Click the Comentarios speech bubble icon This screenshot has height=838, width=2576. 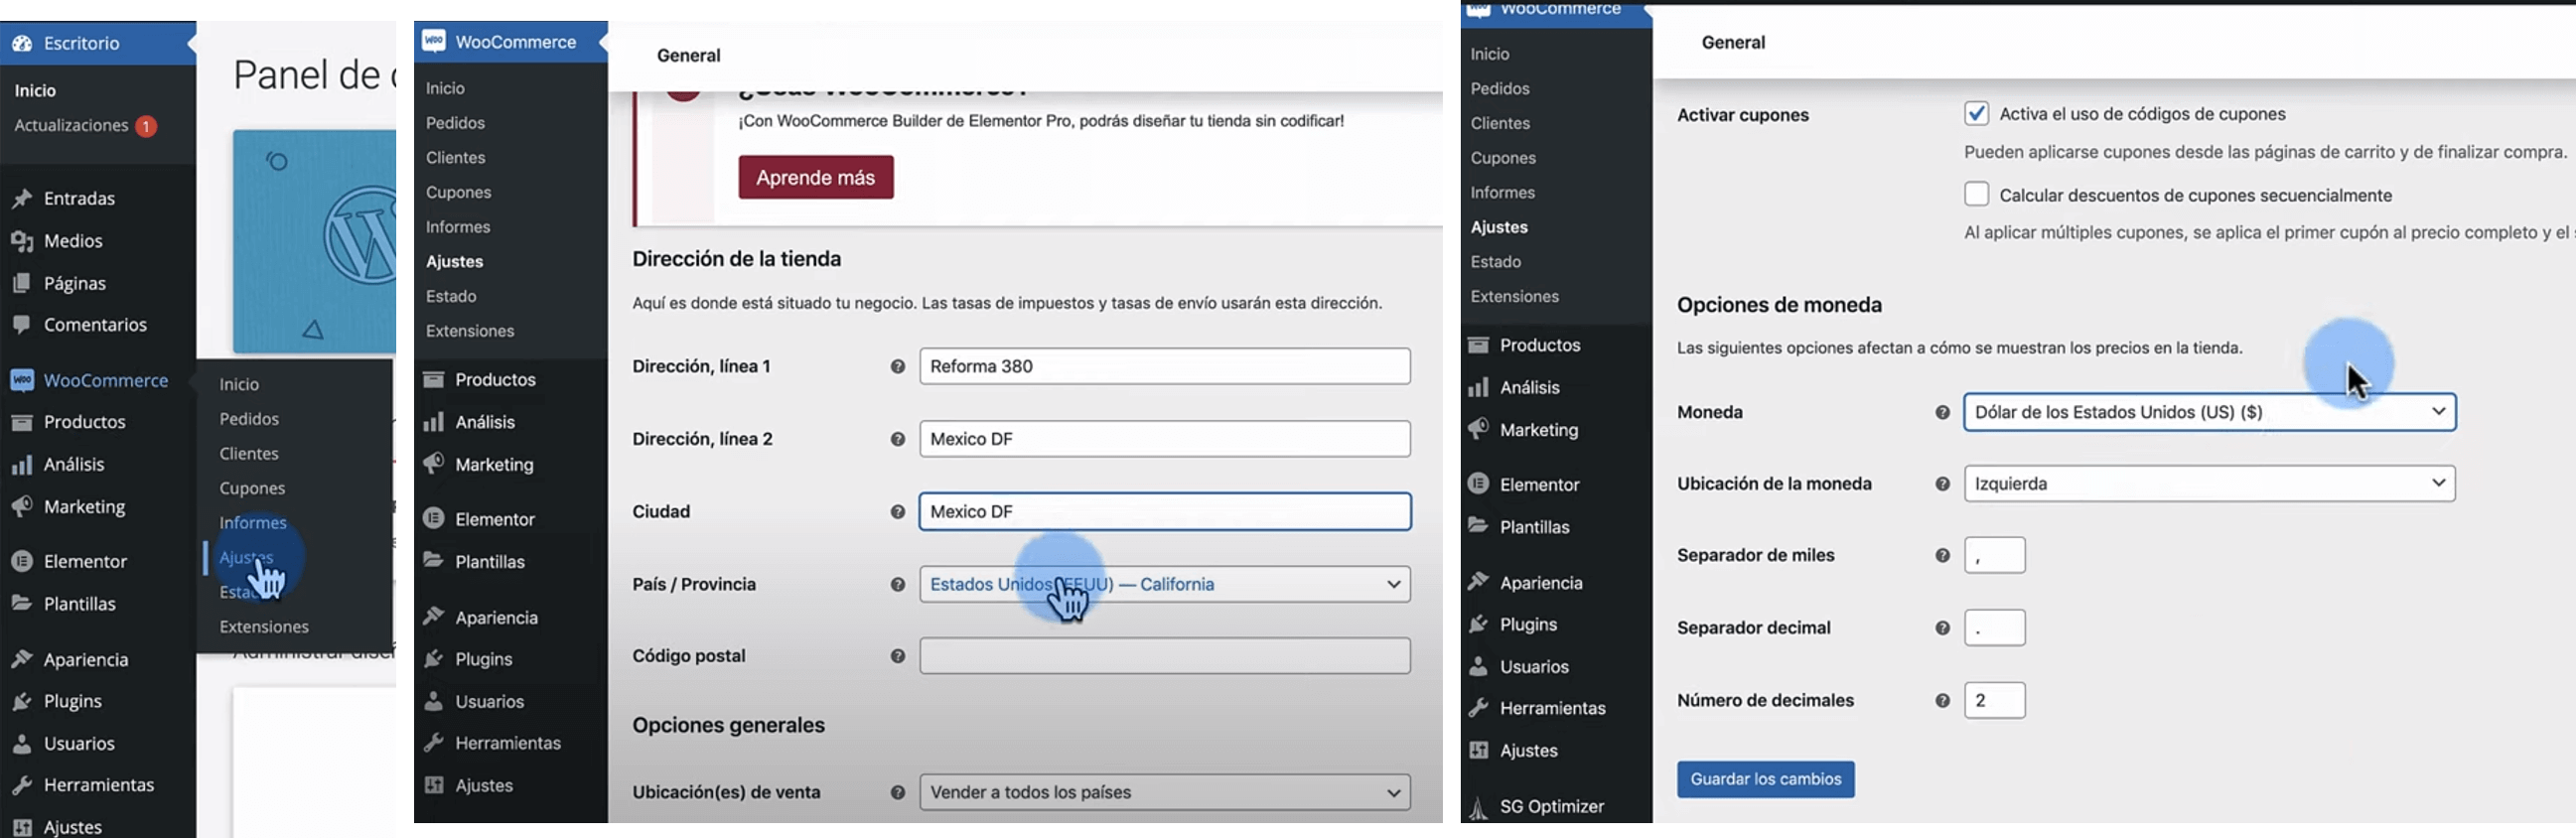click(22, 325)
